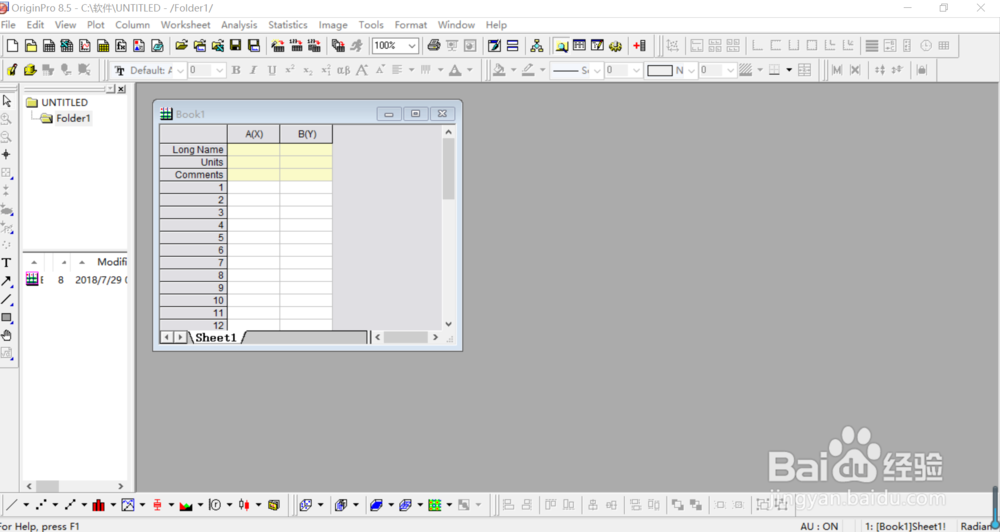Click the hierarchy network icon in the toolbar

click(x=537, y=45)
